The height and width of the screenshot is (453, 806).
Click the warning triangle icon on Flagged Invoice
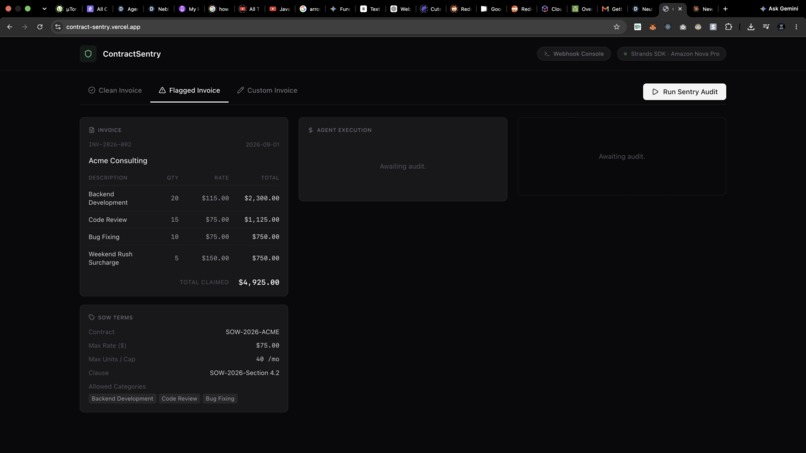tap(162, 90)
